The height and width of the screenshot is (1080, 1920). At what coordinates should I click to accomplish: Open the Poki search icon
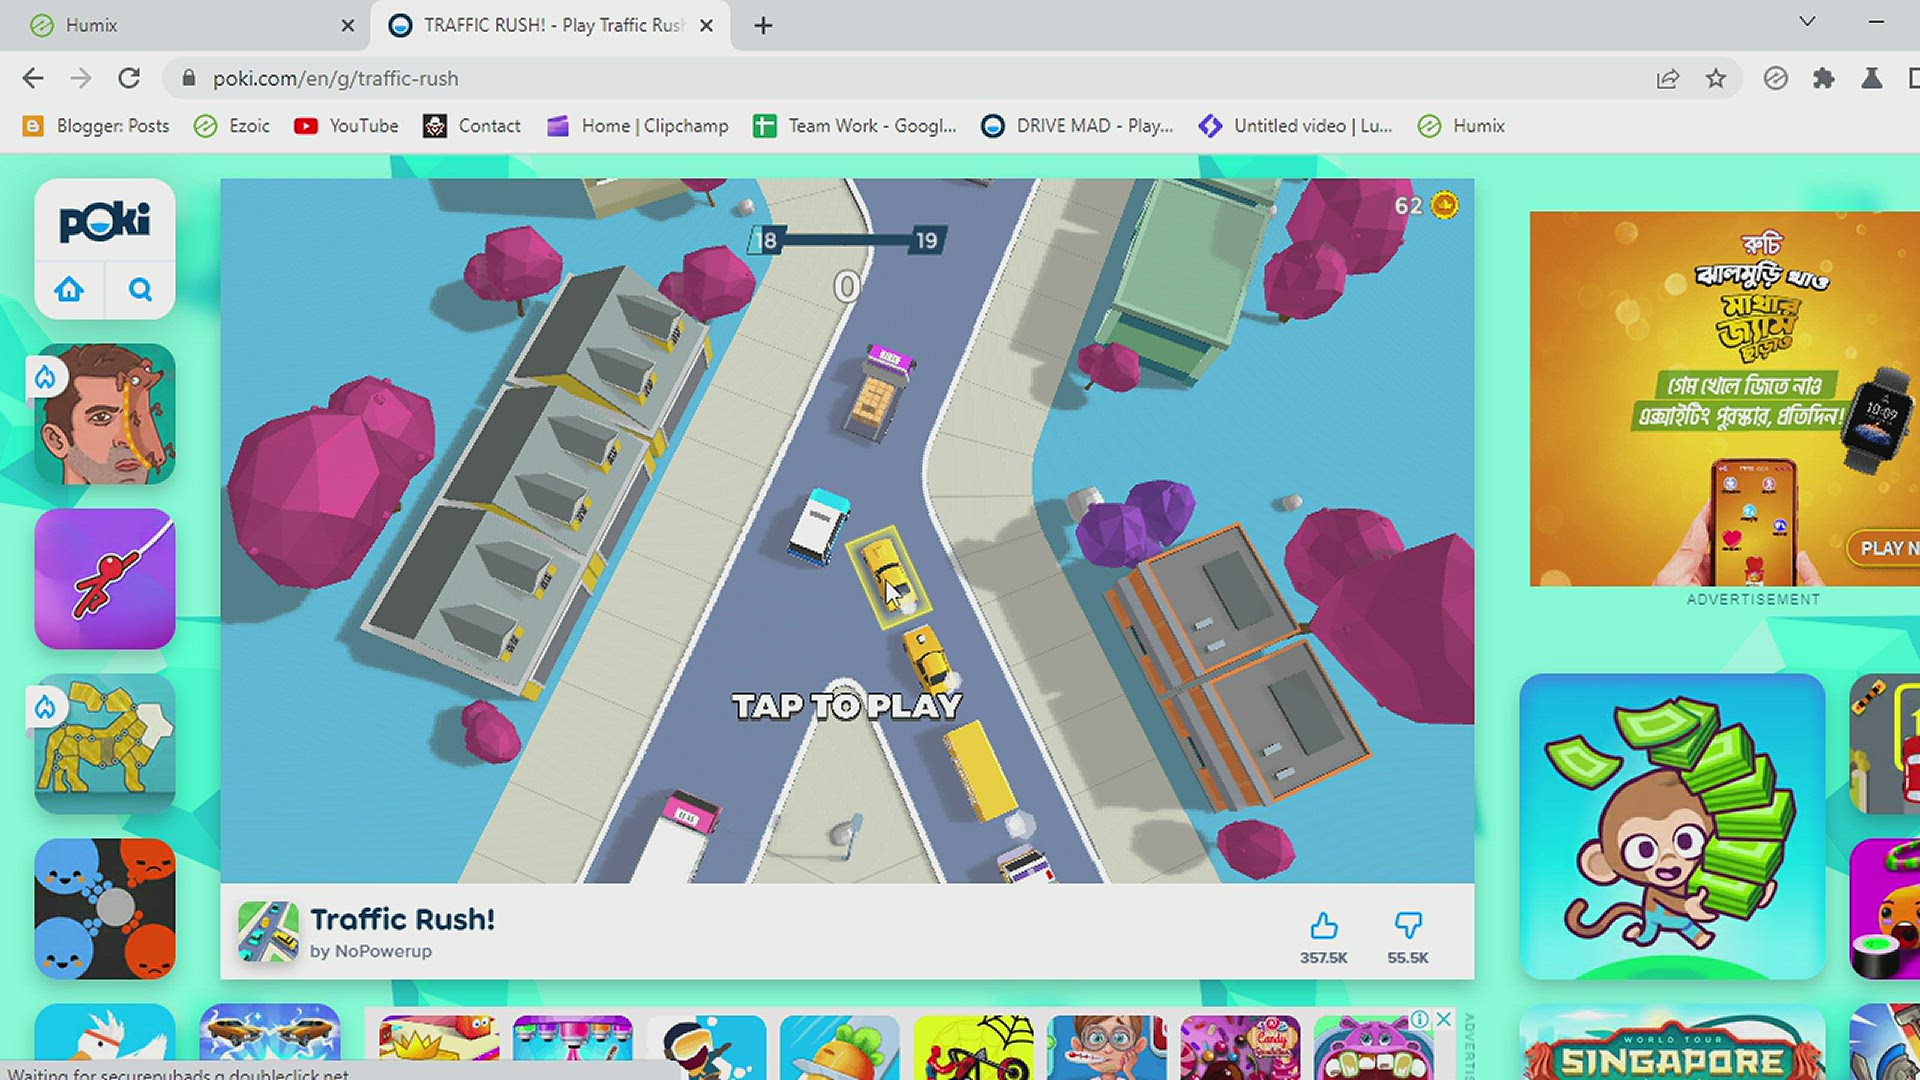click(x=140, y=290)
